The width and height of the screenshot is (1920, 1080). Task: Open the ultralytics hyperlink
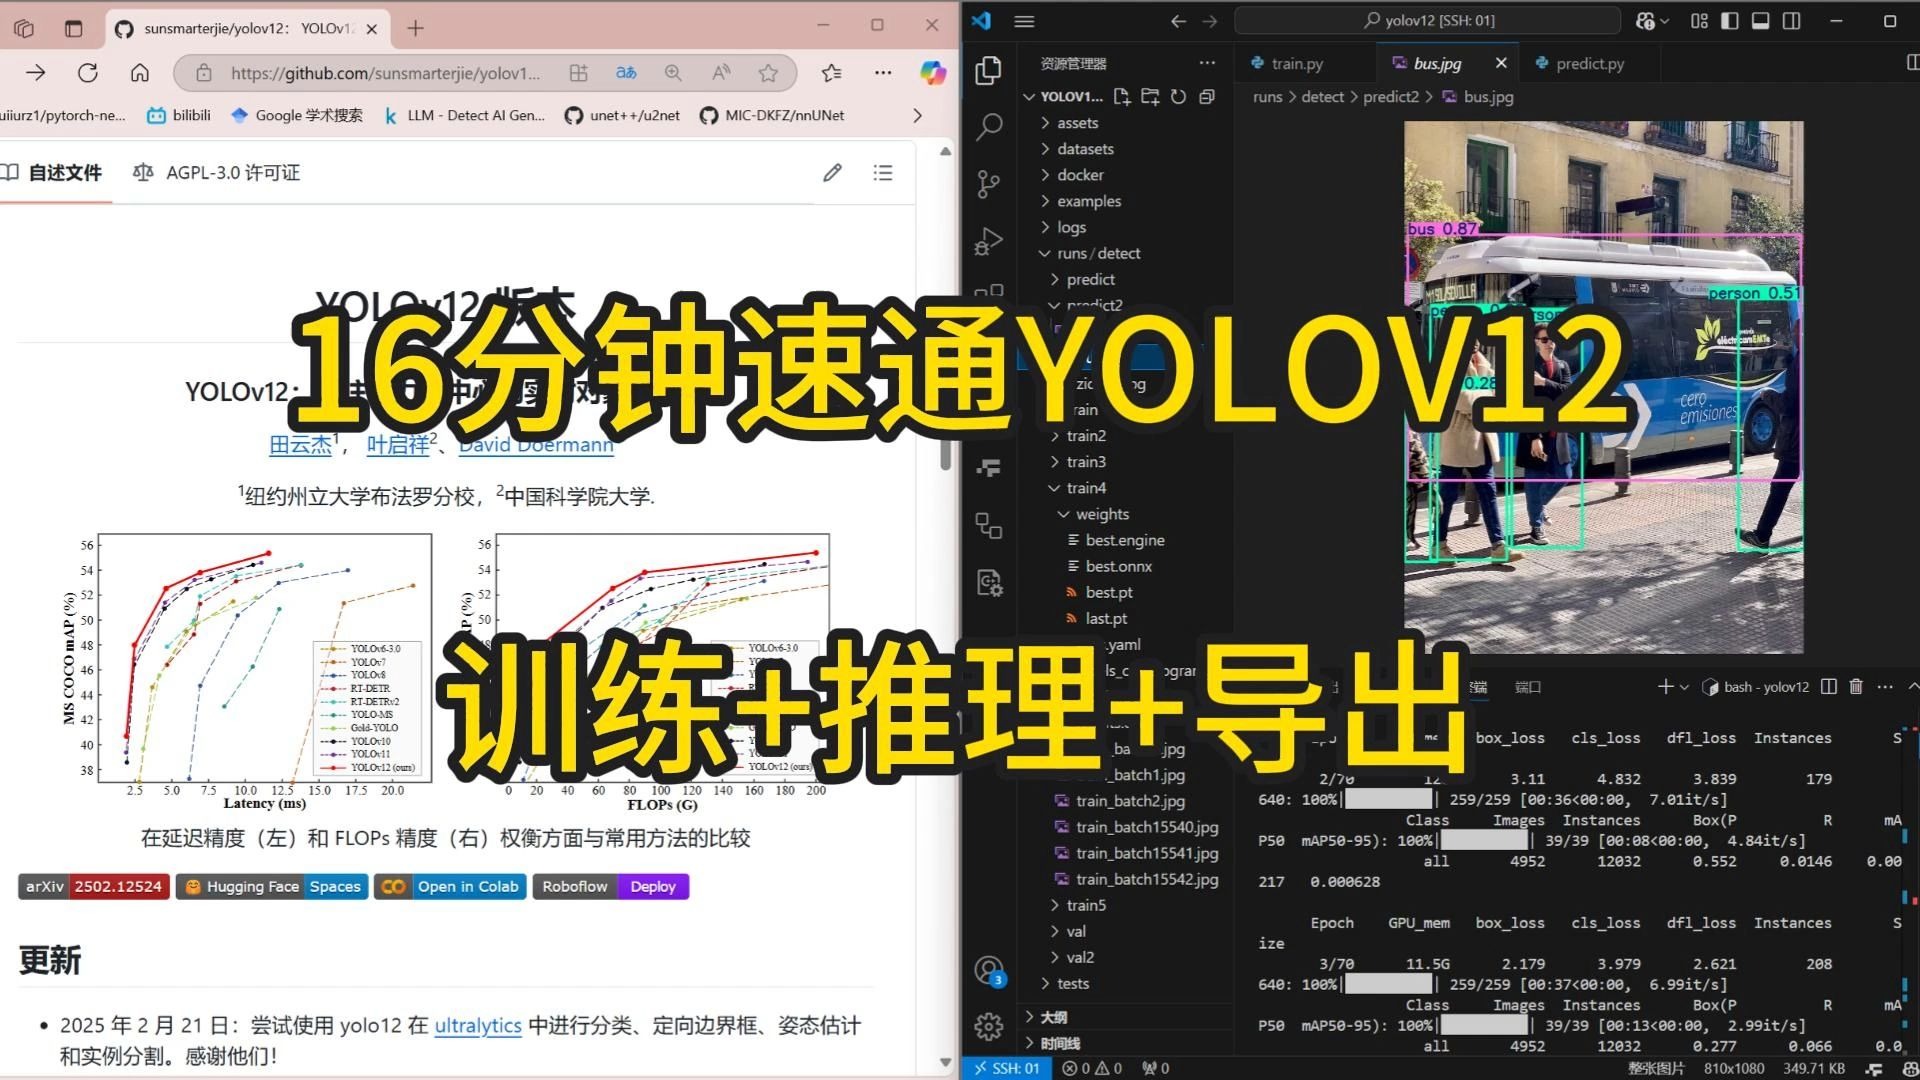477,1026
